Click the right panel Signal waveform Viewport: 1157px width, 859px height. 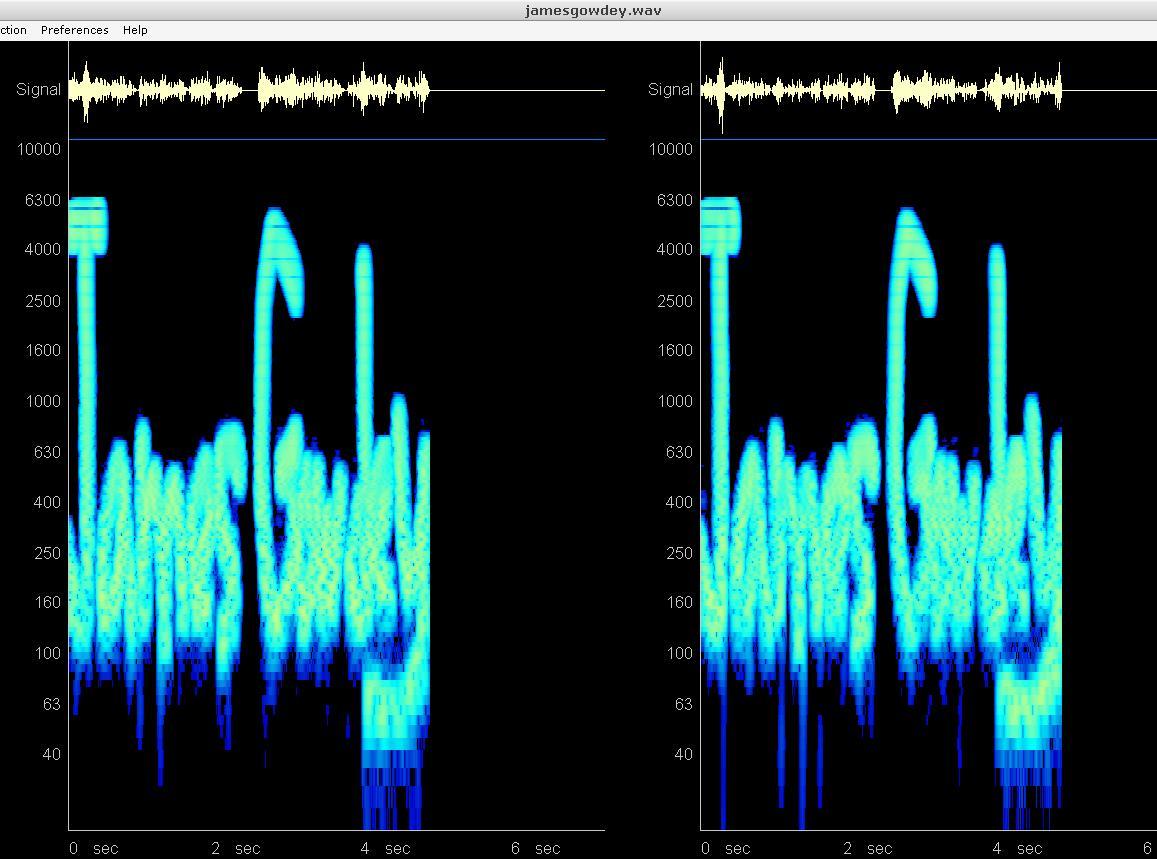pos(880,91)
